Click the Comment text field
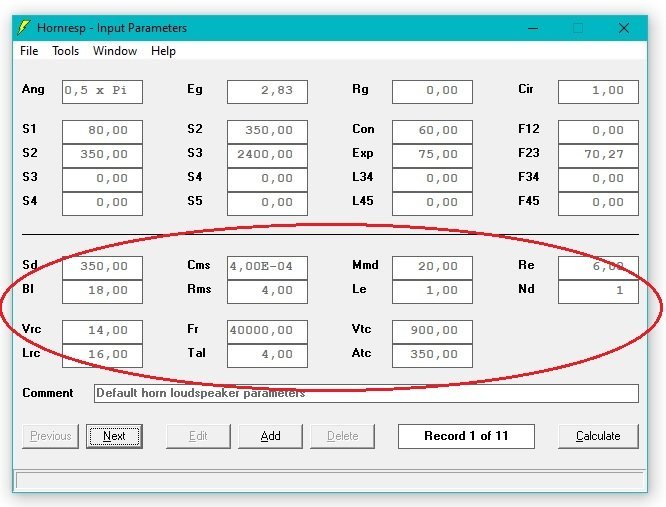Screen dimensions: 666x507 (x=366, y=393)
